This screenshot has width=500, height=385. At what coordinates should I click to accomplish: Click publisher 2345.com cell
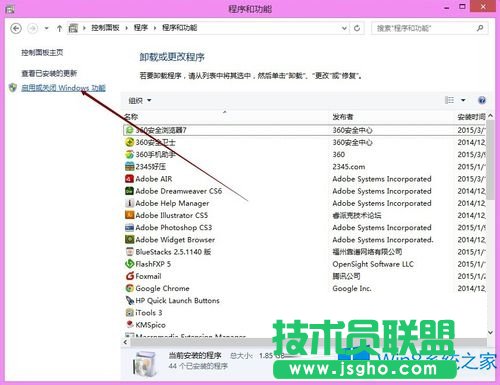tap(349, 167)
